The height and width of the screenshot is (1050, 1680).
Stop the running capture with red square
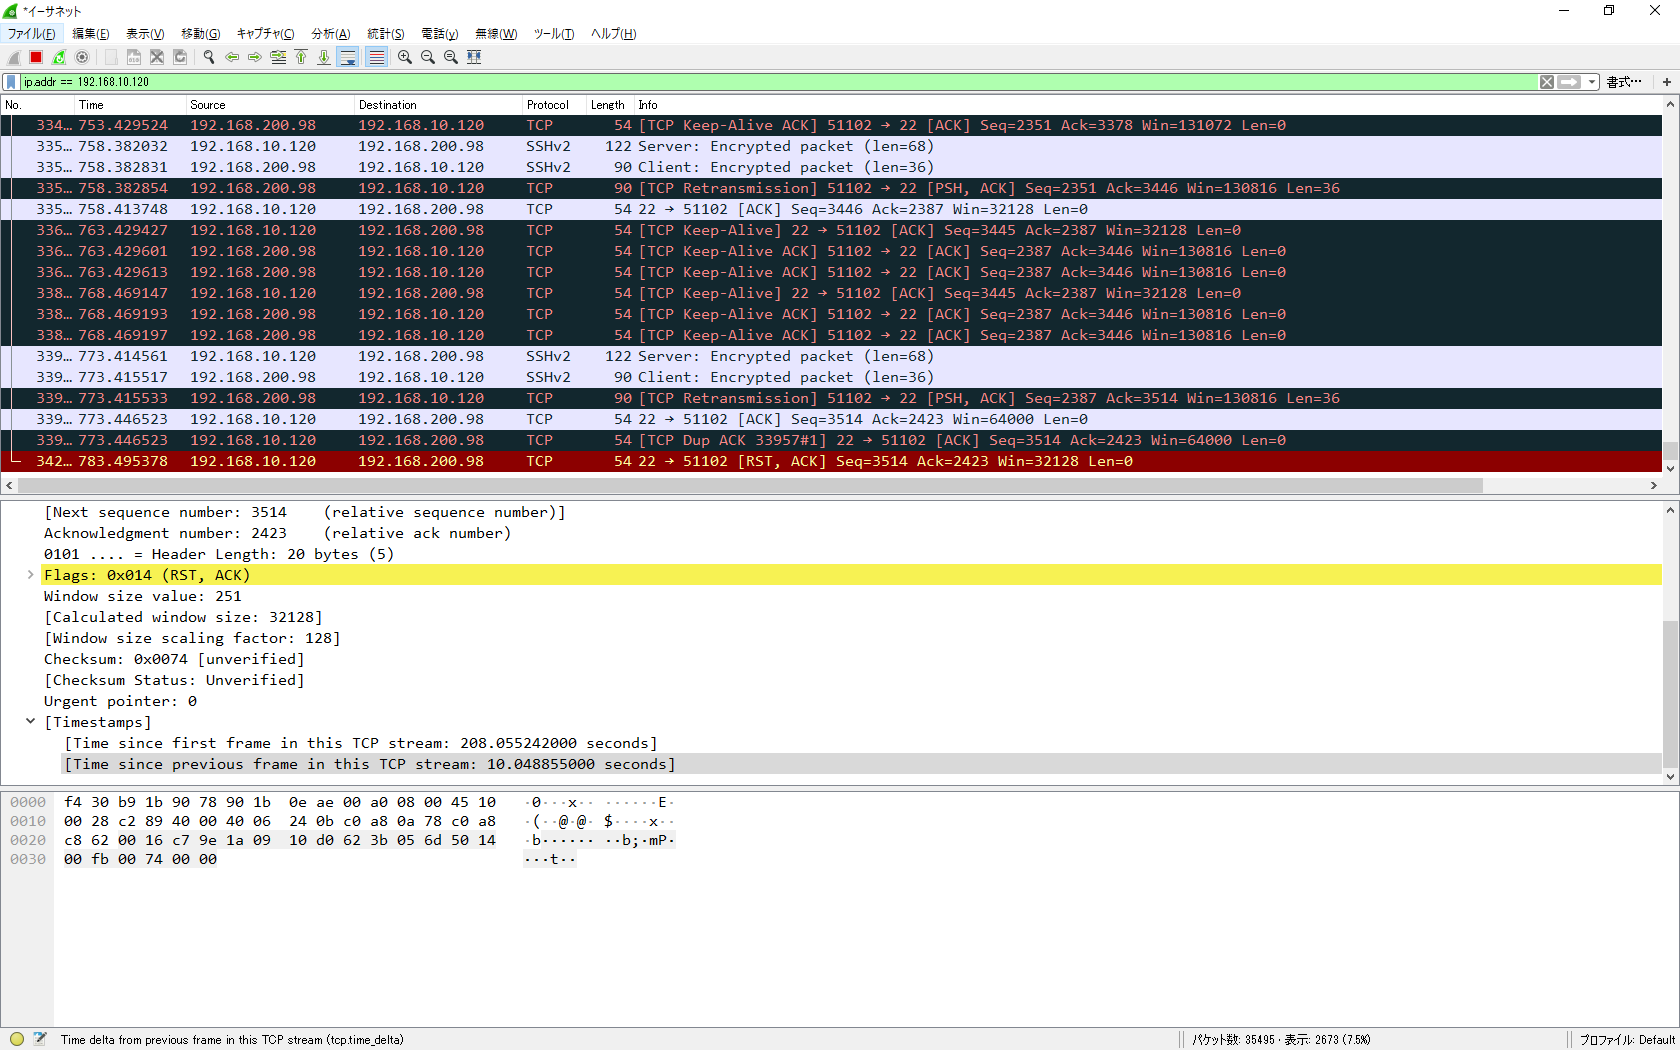click(36, 57)
